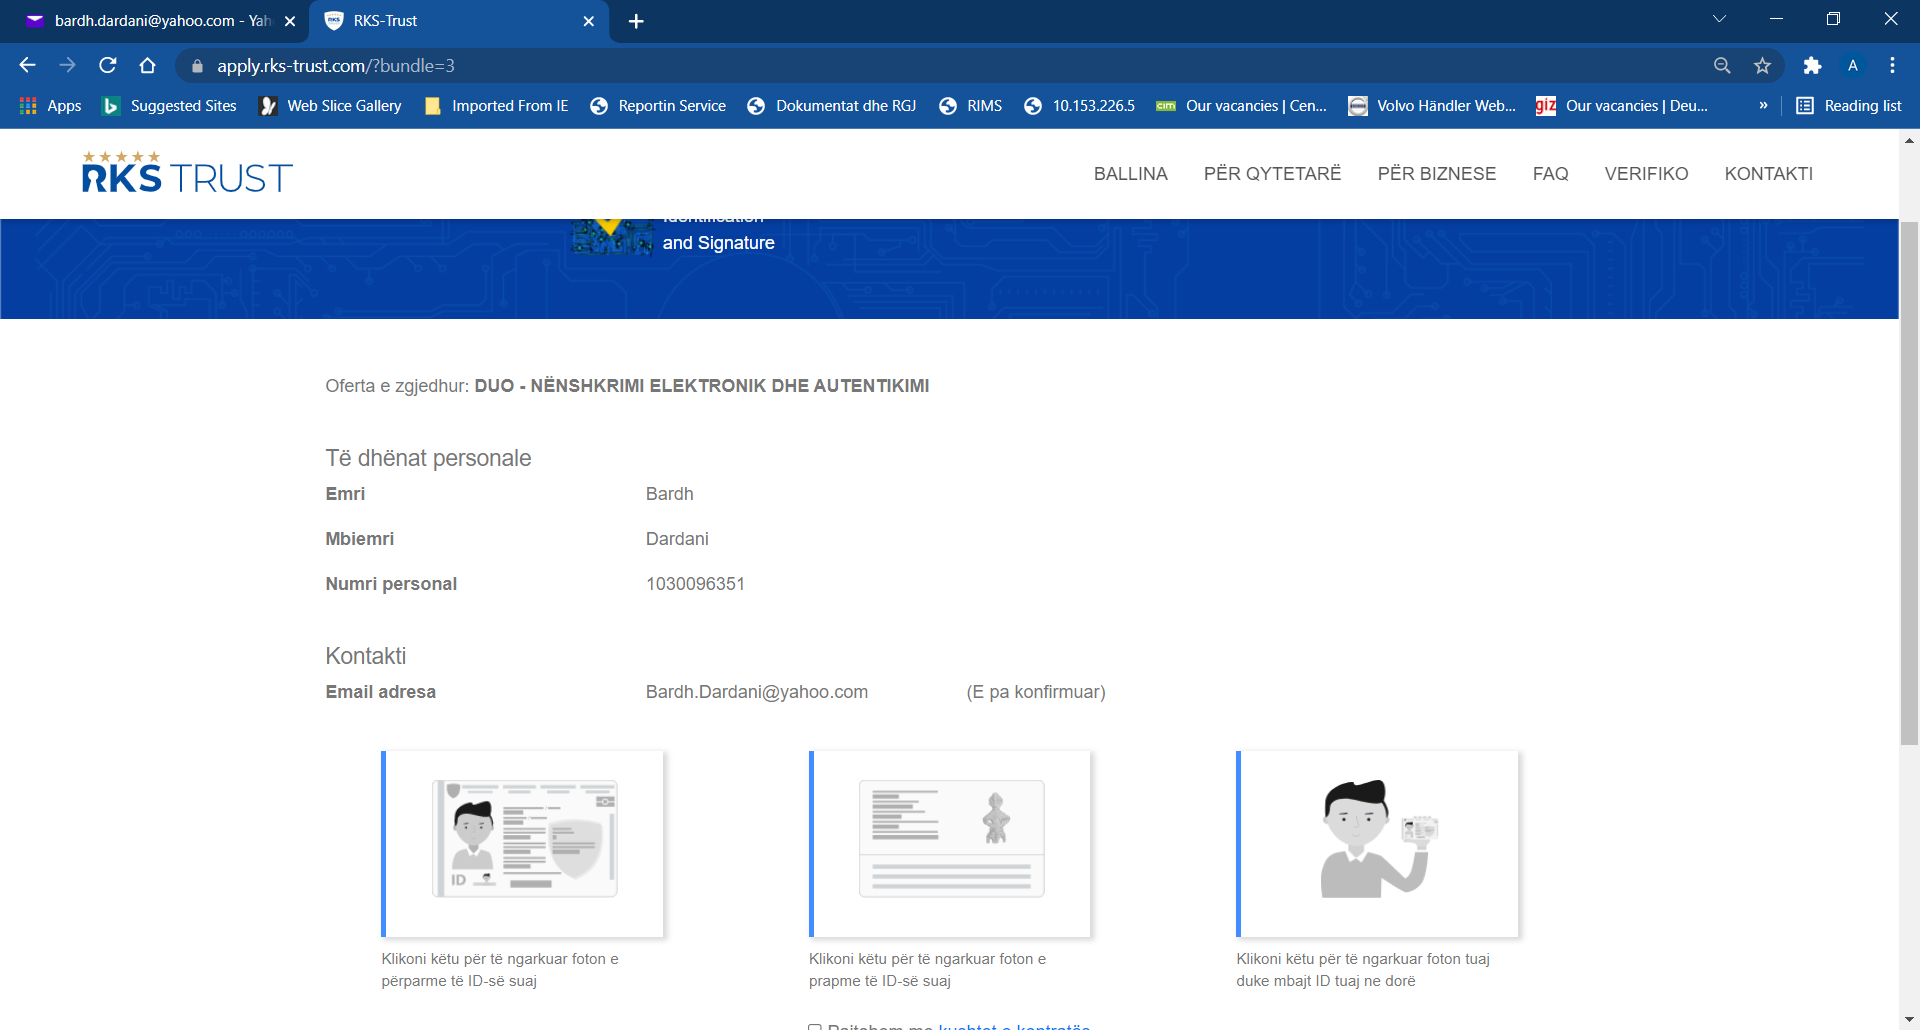Open RIMS bookmark

(x=970, y=105)
